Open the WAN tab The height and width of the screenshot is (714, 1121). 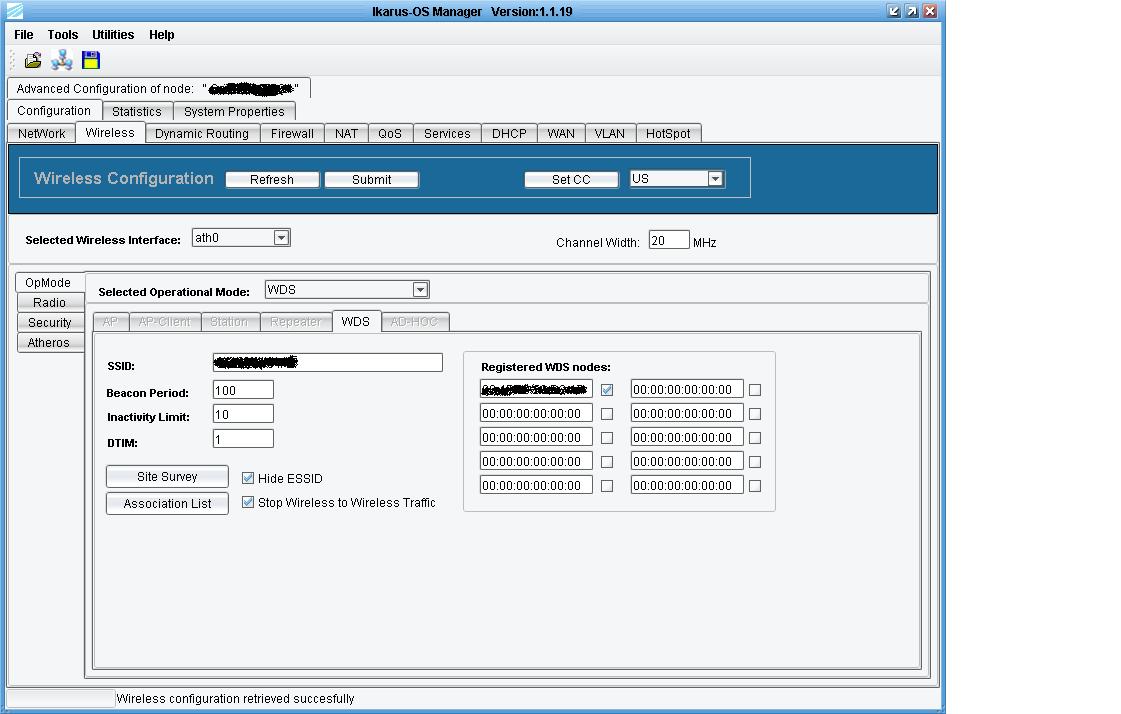[x=561, y=134]
